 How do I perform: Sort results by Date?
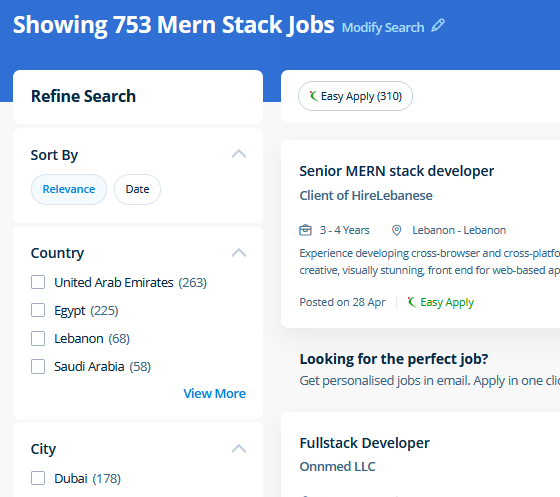(x=138, y=189)
